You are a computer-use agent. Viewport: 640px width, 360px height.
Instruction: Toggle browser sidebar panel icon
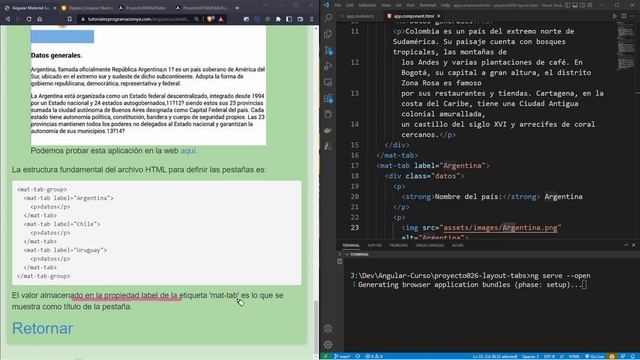289,19
